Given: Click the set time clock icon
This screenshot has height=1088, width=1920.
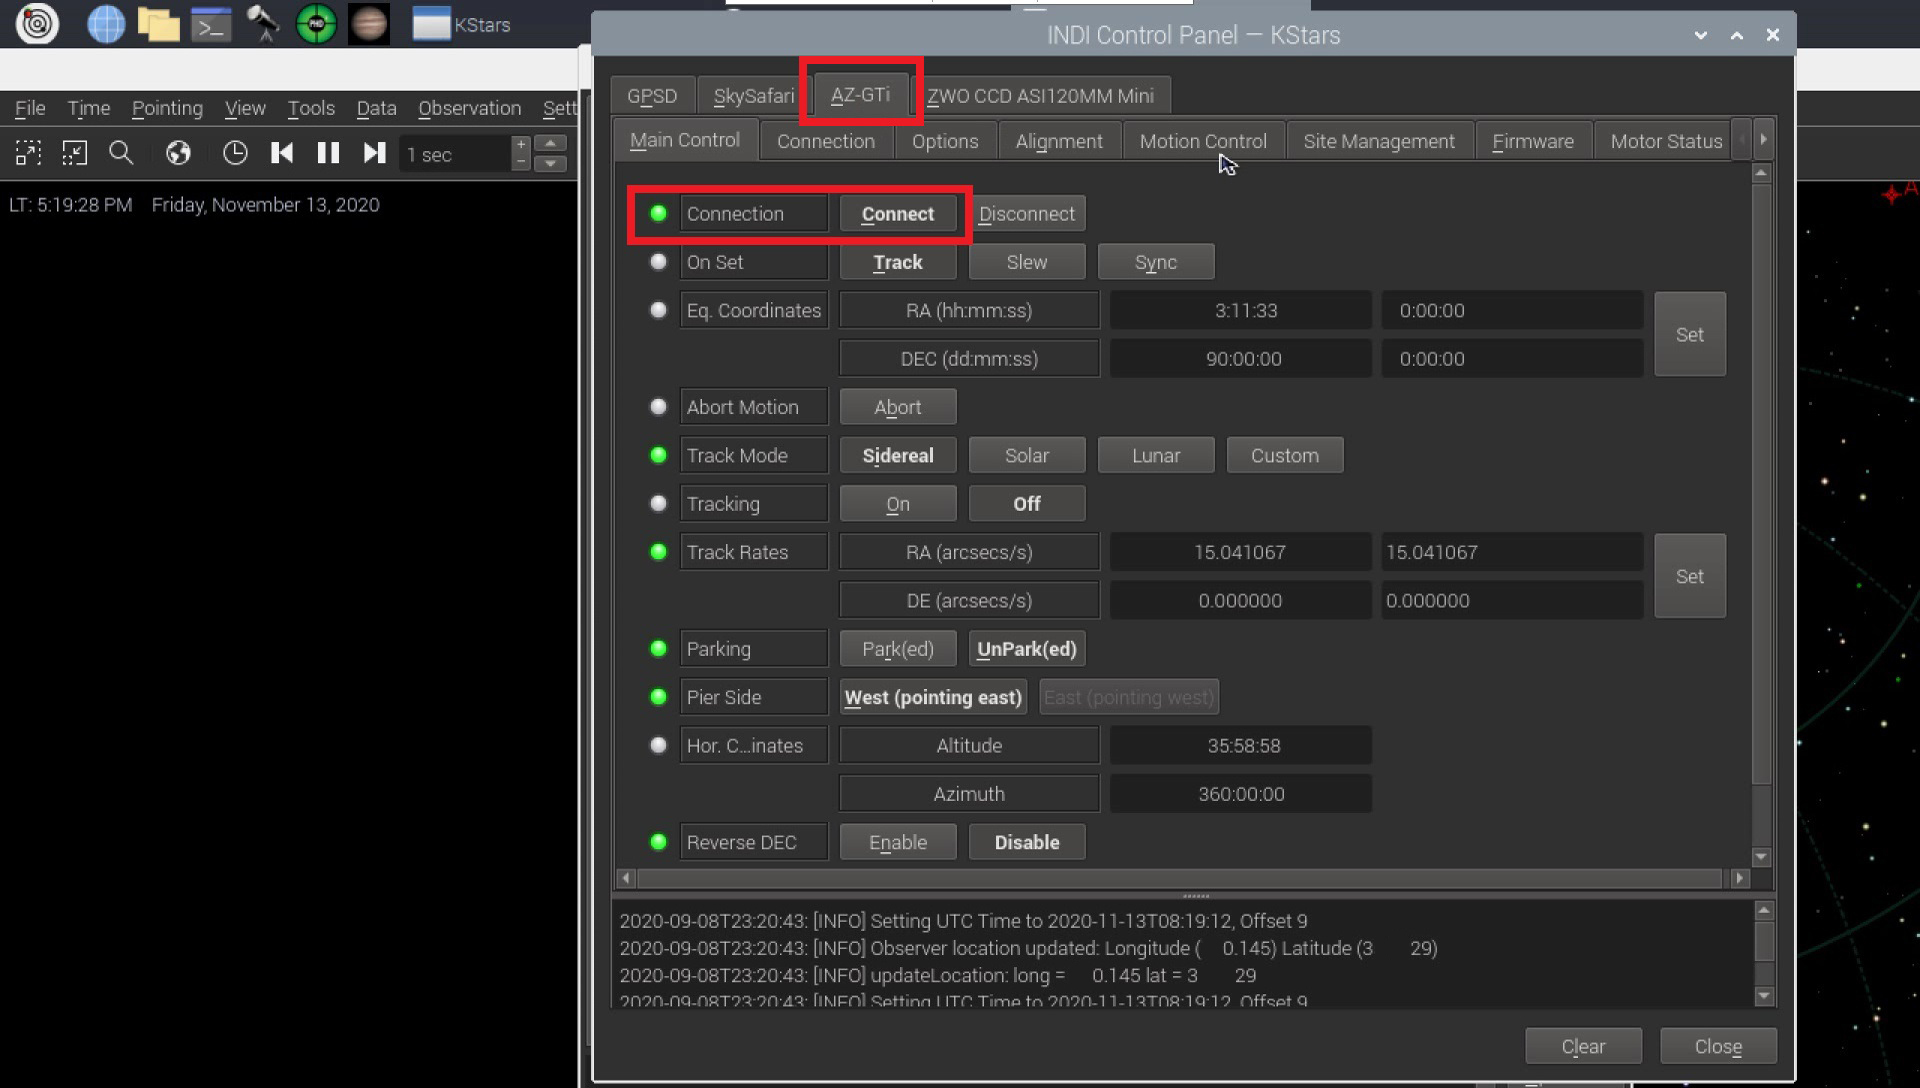Looking at the screenshot, I should point(234,153).
